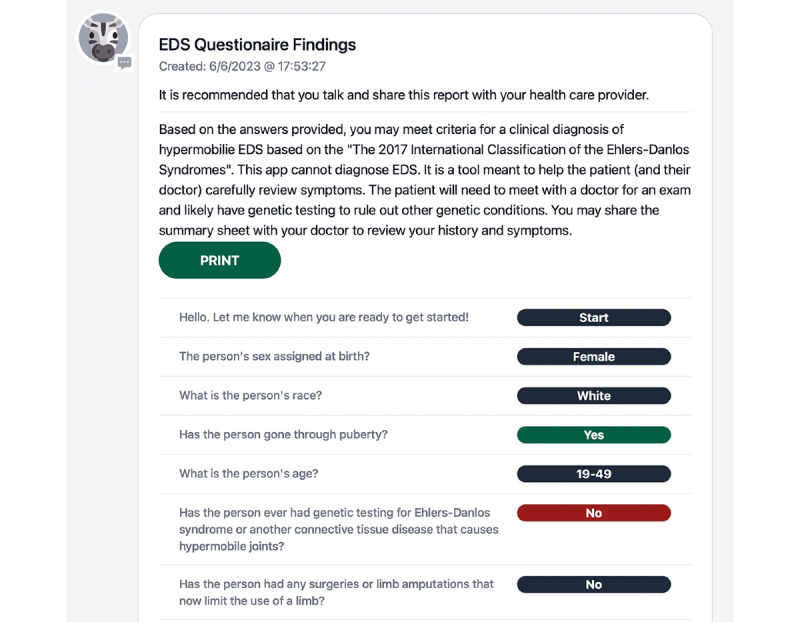This screenshot has height=622, width=800.
Task: Click the Female answer pill
Action: (x=593, y=357)
